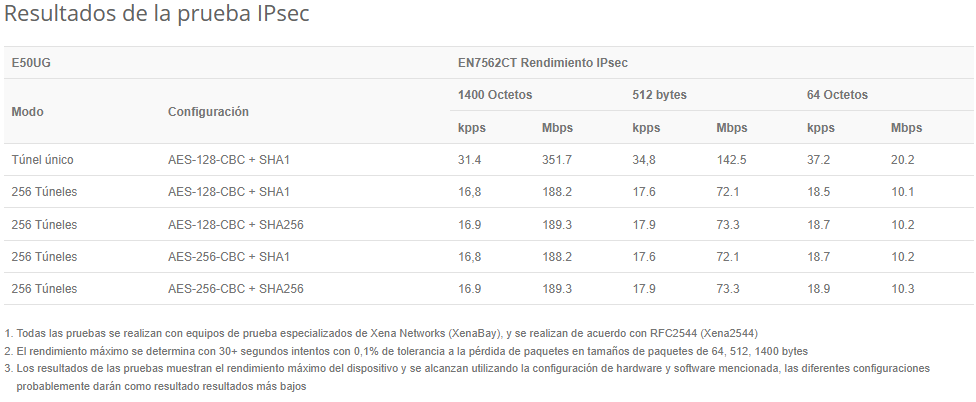Screen dimensions: 976x402
Task: Select the 31.4 kpps cell
Action: click(x=470, y=160)
